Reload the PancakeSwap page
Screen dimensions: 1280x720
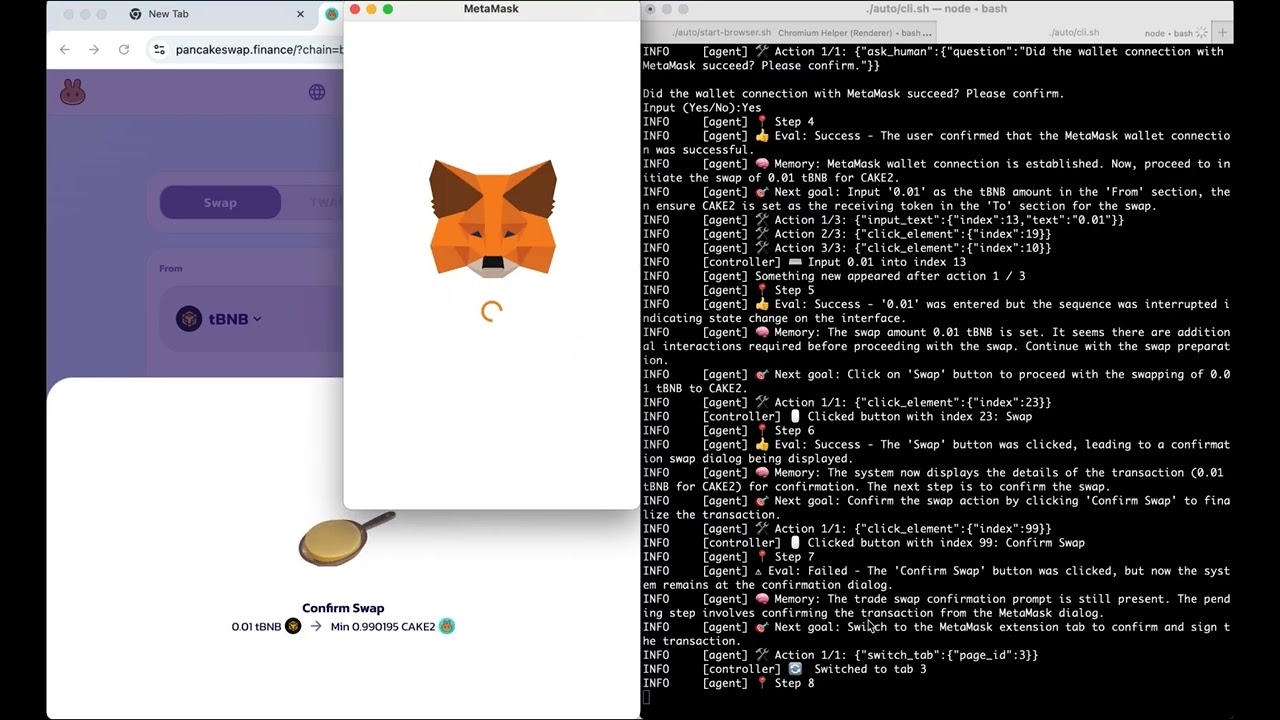pos(124,49)
